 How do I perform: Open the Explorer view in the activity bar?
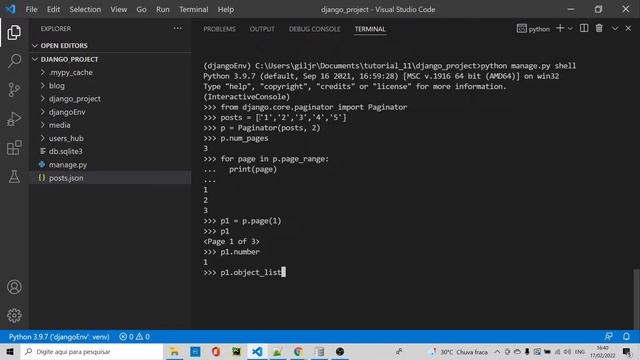[14, 32]
